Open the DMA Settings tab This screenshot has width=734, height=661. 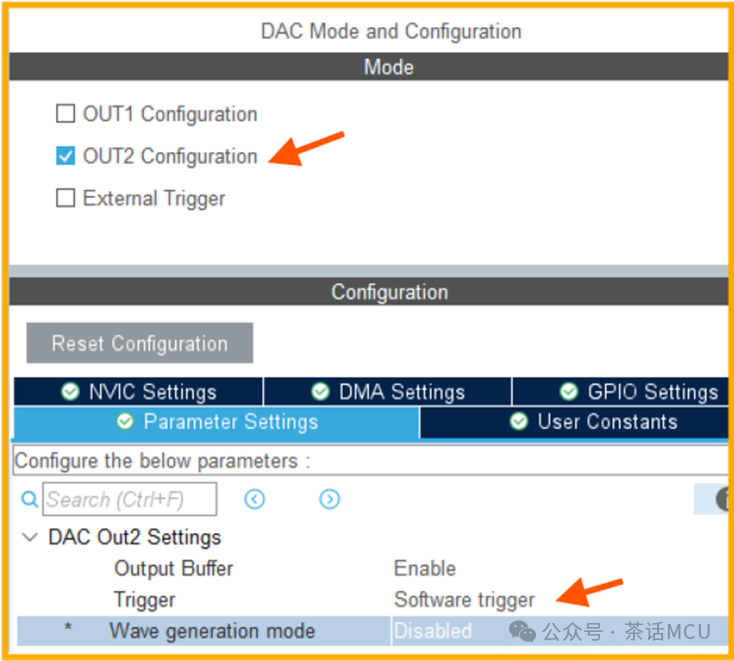point(388,391)
